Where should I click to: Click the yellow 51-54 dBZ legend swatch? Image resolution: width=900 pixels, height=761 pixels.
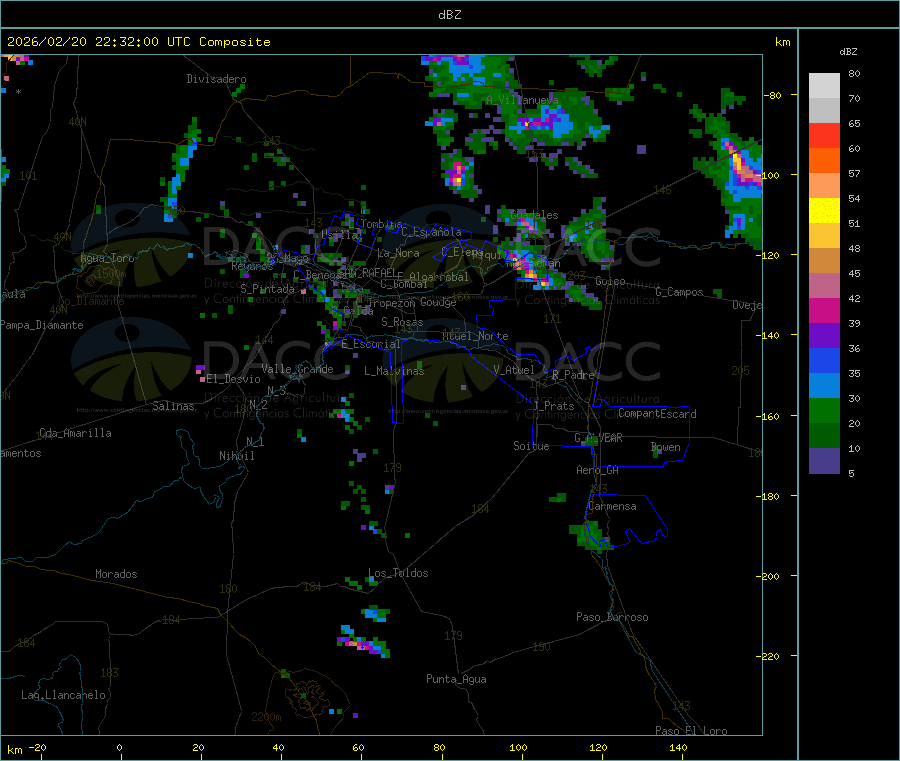tap(824, 211)
